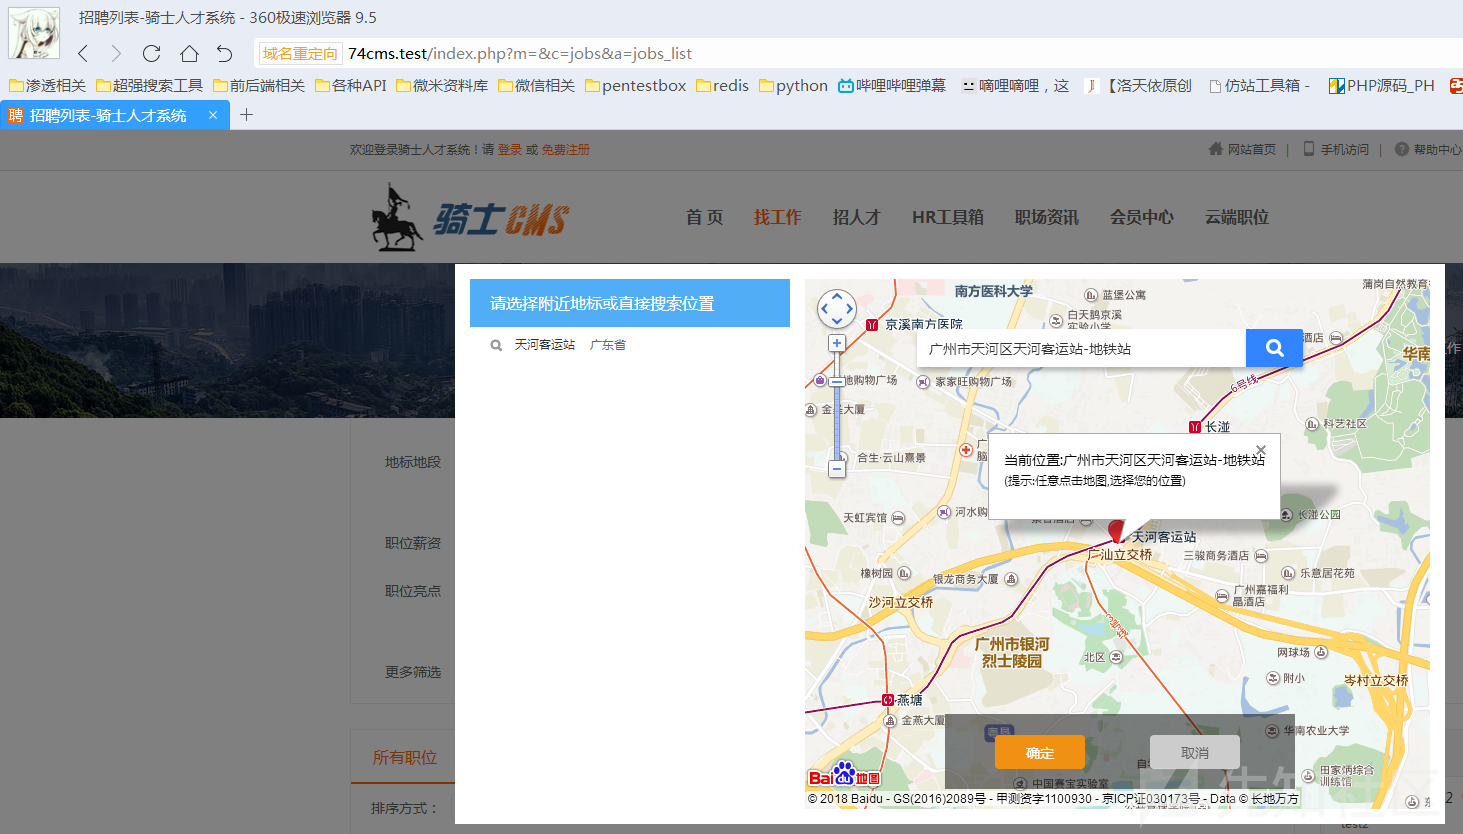
Task: Click the 确定 button
Action: 1040,753
